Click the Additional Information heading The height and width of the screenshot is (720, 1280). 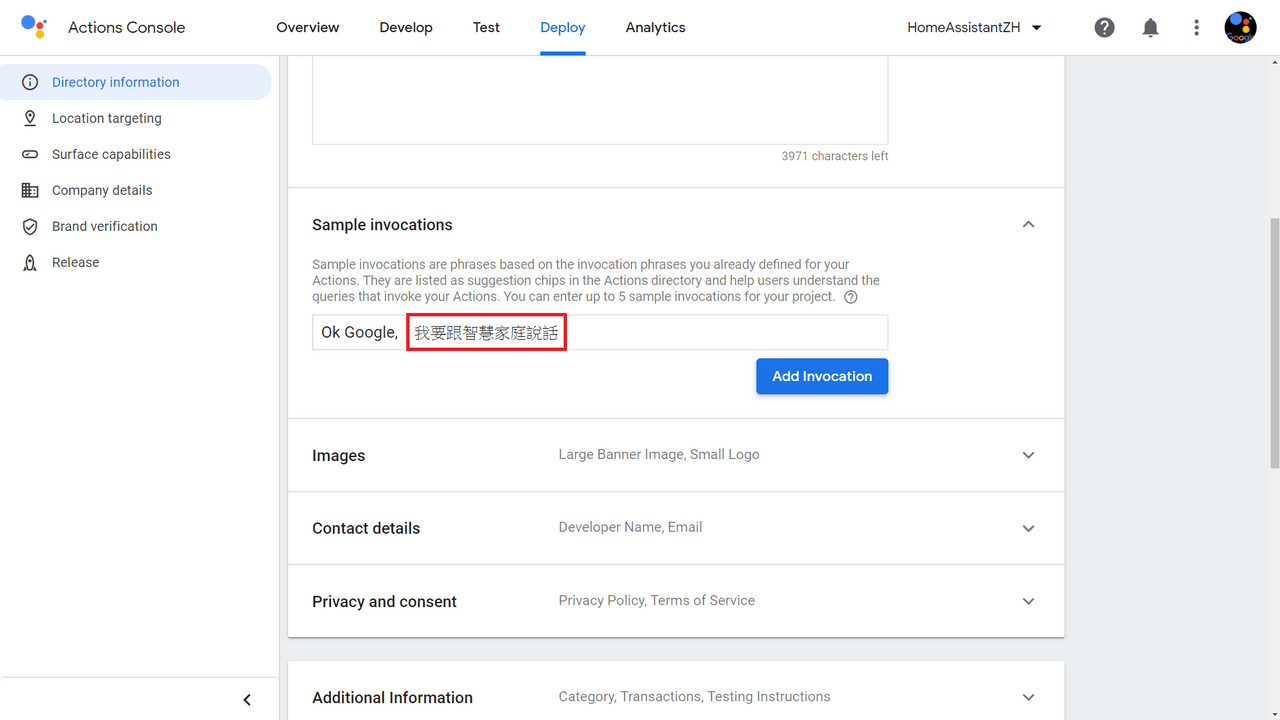(x=392, y=698)
